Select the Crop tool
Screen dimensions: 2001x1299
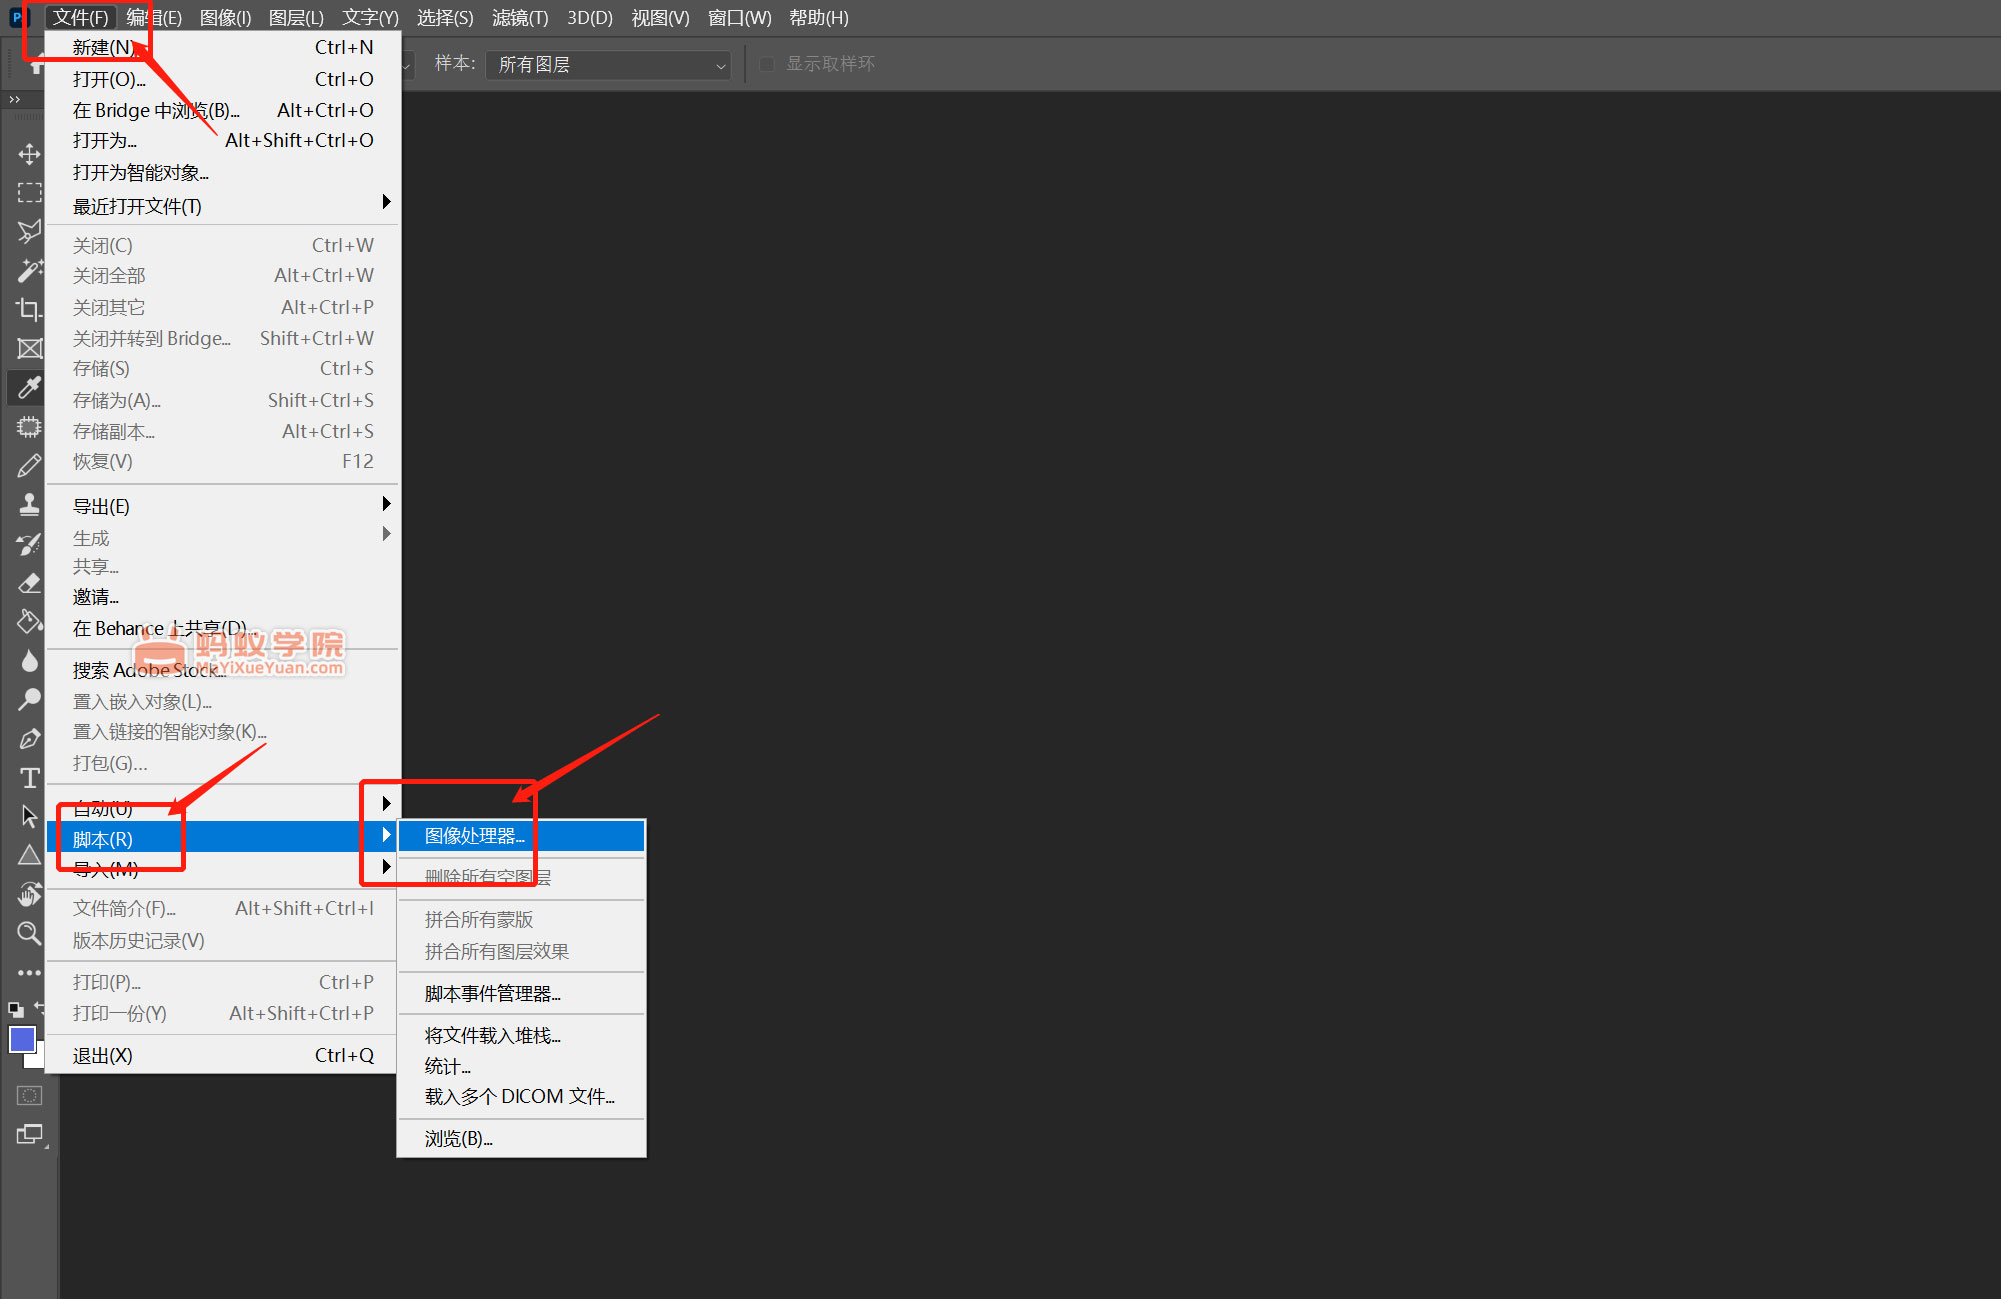click(29, 310)
